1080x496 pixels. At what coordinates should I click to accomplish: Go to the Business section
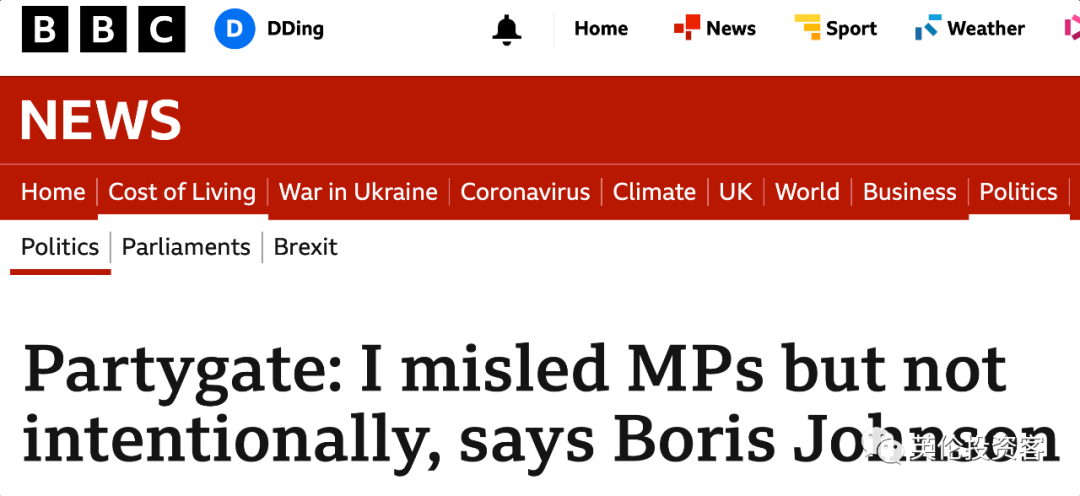pyautogui.click(x=909, y=192)
